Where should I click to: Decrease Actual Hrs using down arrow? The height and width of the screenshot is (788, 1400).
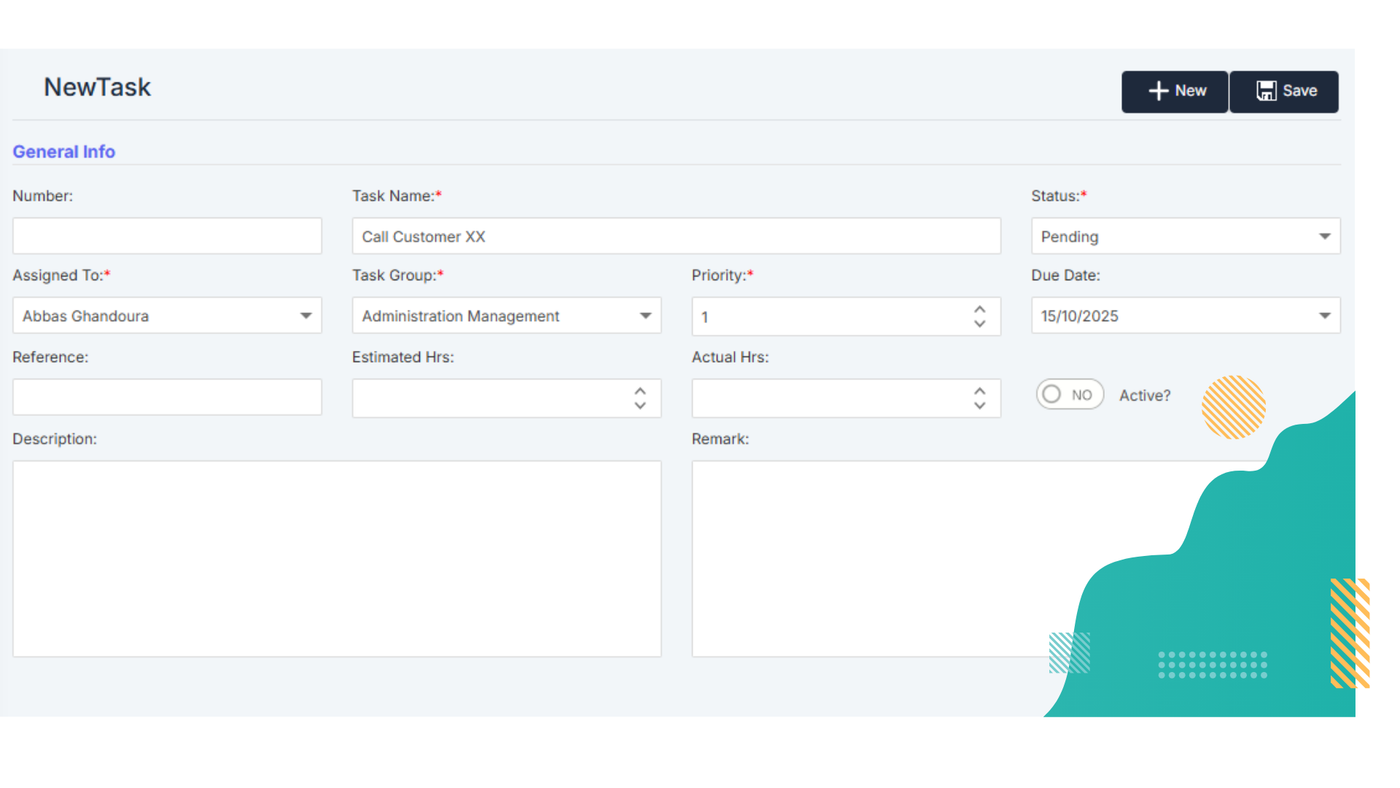coord(979,406)
